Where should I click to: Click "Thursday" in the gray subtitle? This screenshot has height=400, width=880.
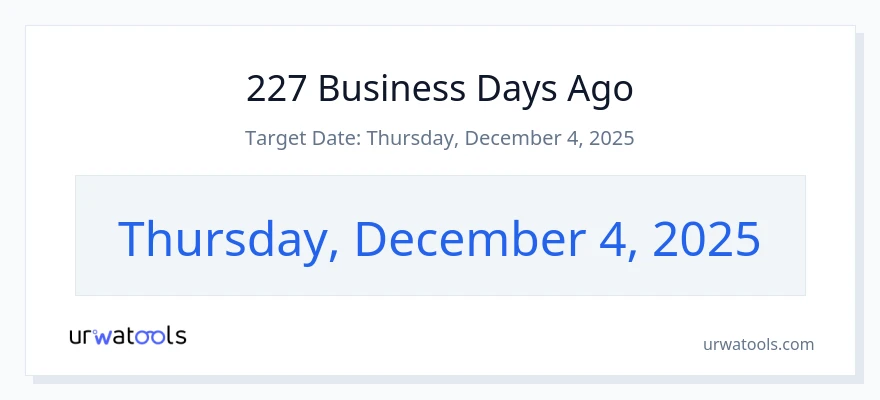tap(411, 138)
